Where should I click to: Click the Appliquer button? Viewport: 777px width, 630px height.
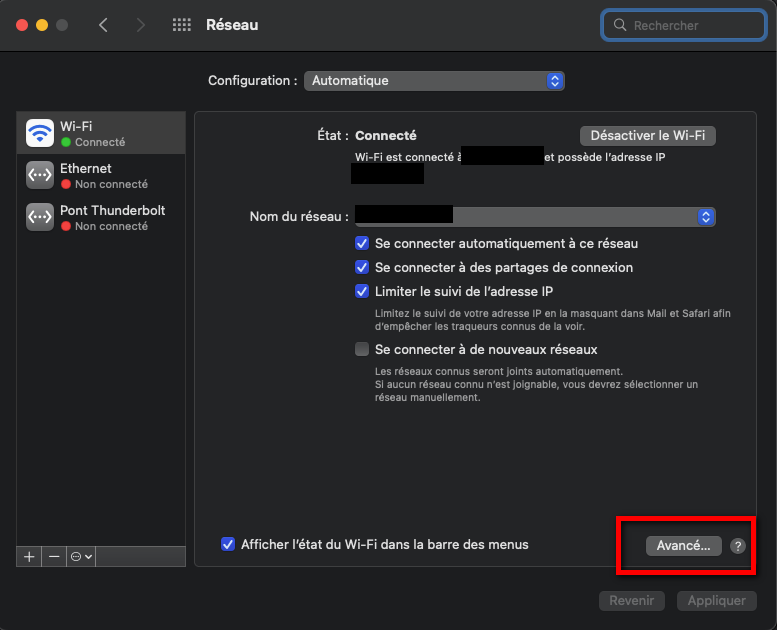[716, 601]
